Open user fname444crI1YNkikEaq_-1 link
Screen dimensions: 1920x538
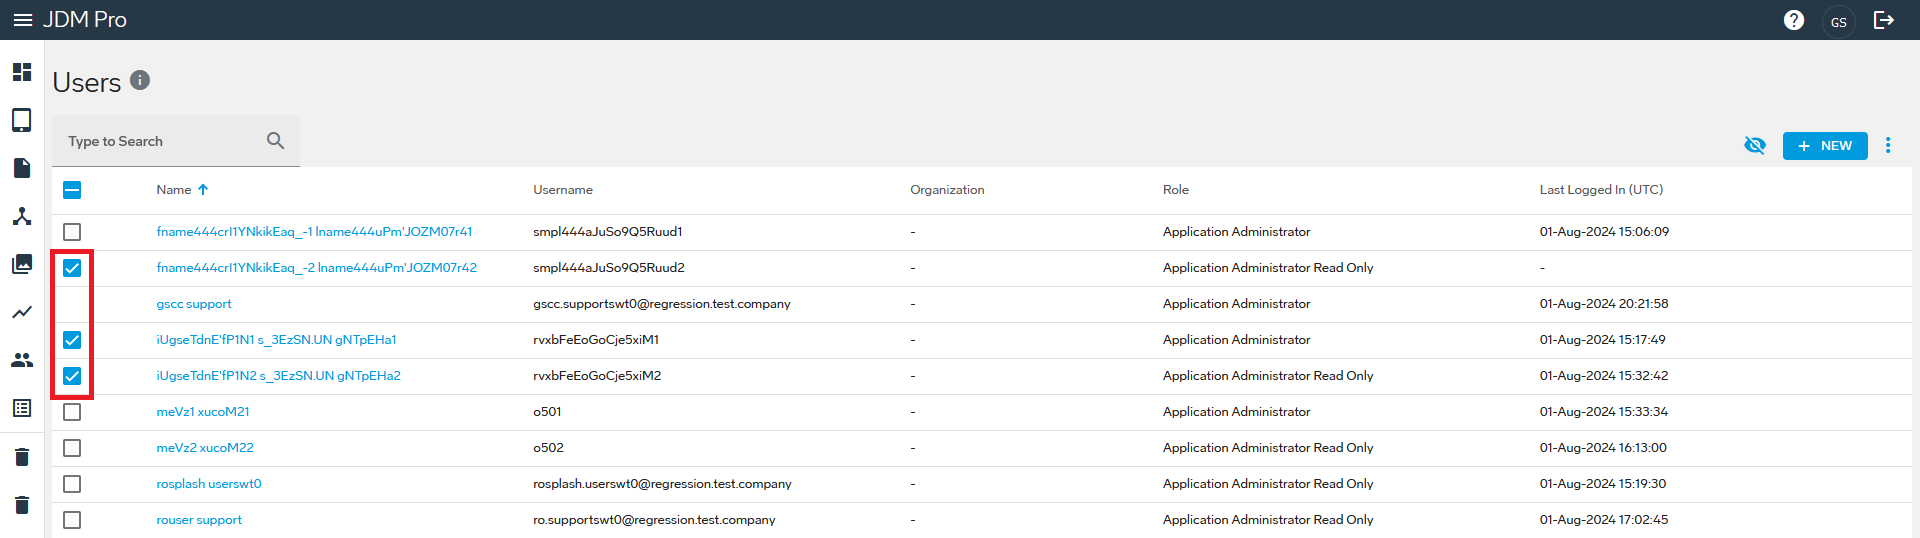tap(314, 232)
